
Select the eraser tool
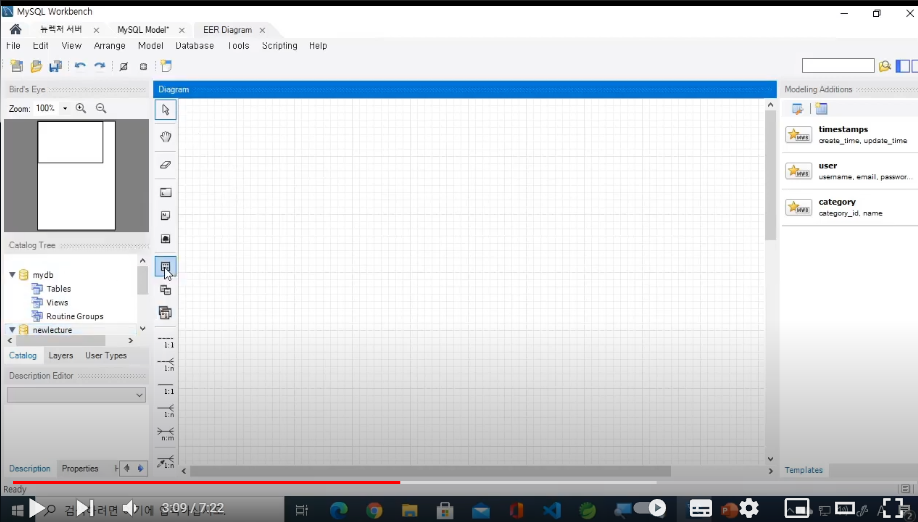coord(166,165)
